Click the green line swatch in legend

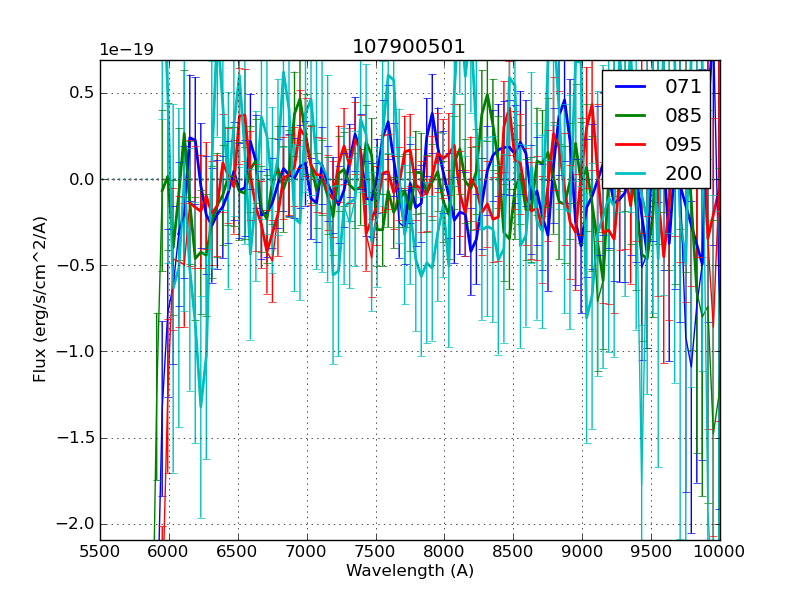[632, 115]
